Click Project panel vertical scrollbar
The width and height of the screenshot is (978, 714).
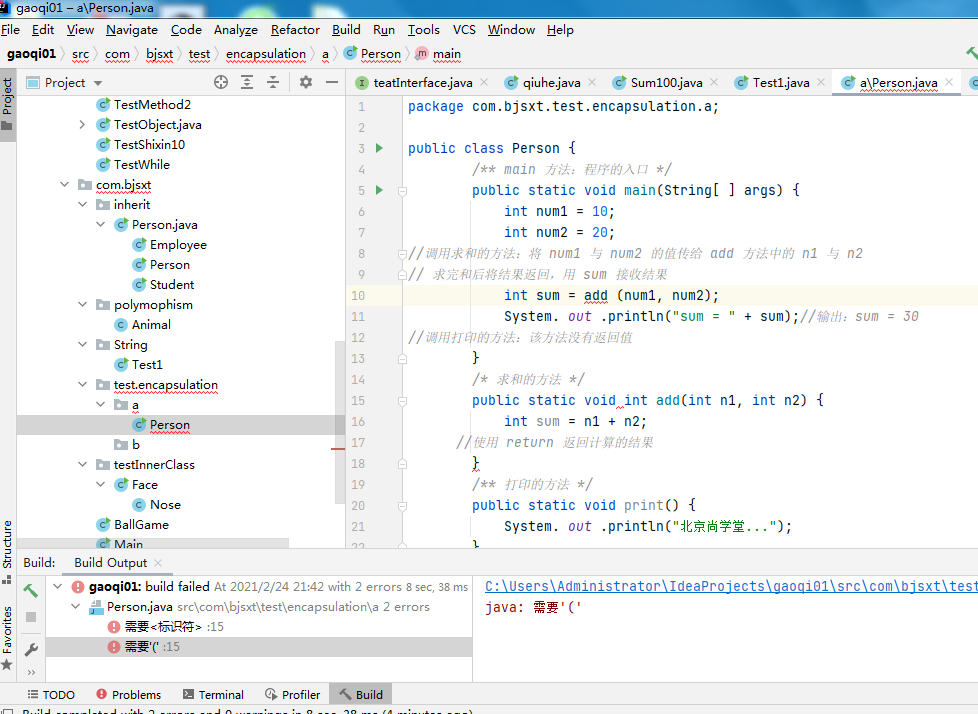[340, 422]
